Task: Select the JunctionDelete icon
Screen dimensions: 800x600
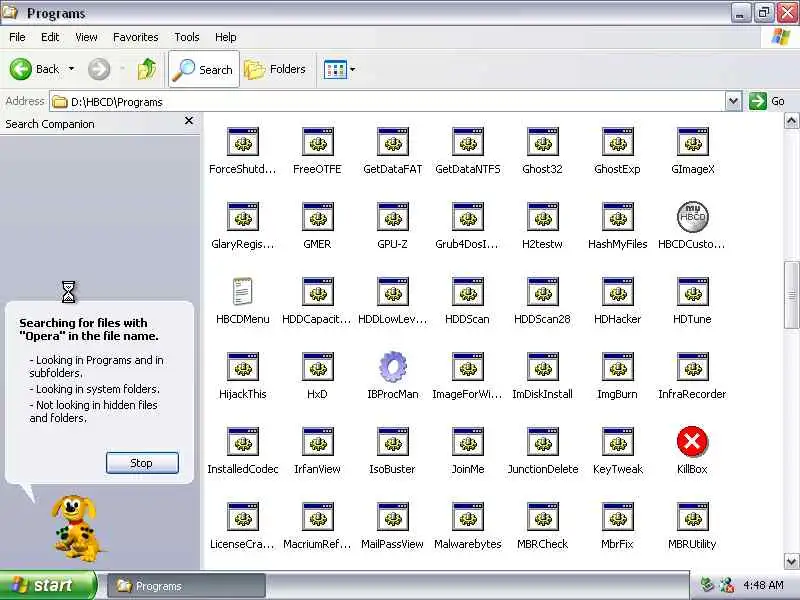Action: pyautogui.click(x=543, y=441)
